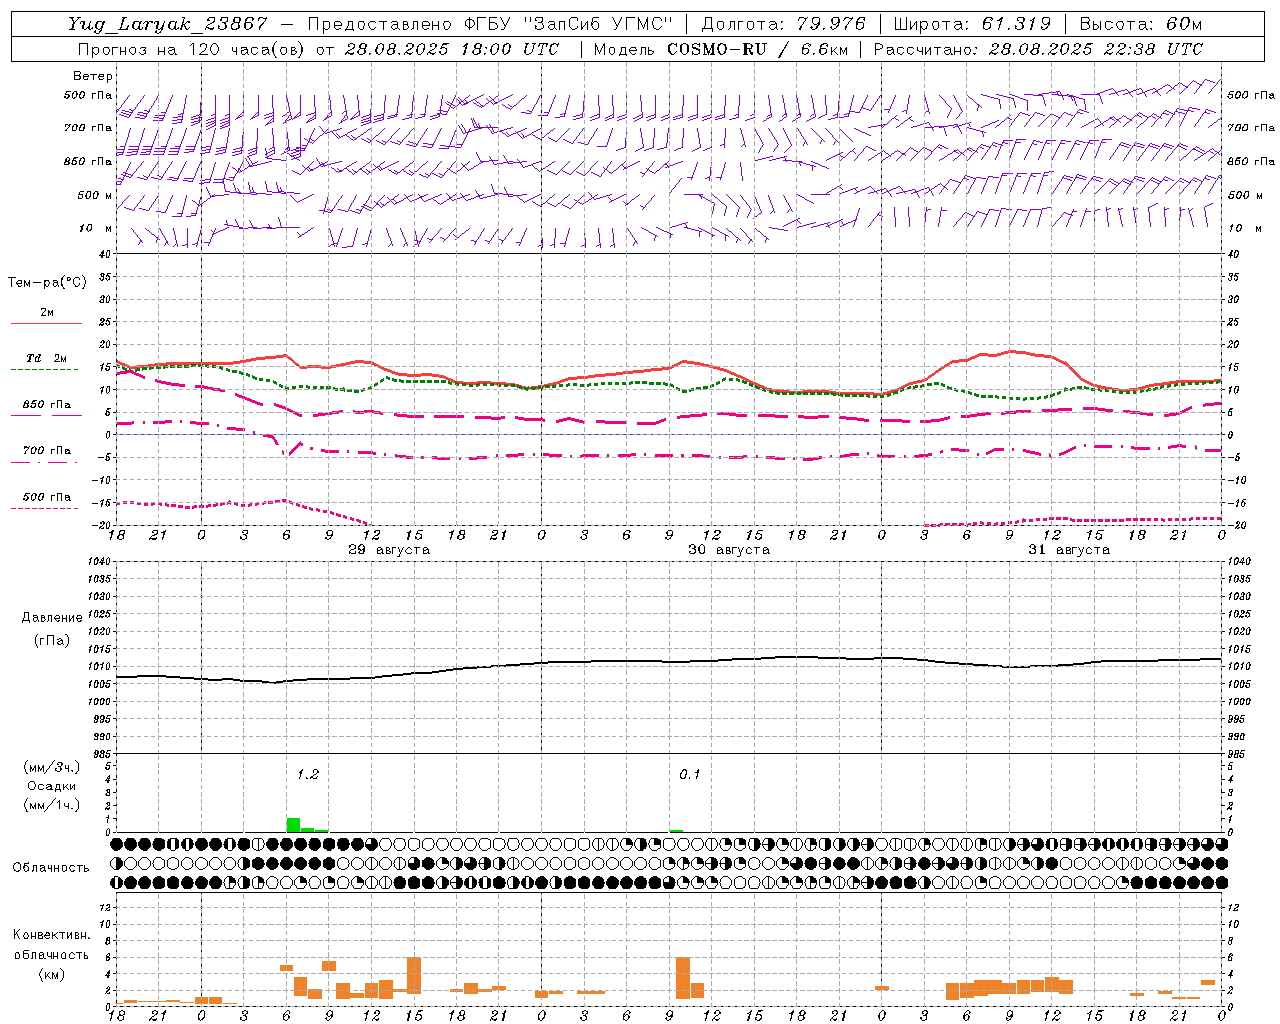The width and height of the screenshot is (1280, 1024).
Task: Click the Ветер panel label
Action: (93, 76)
